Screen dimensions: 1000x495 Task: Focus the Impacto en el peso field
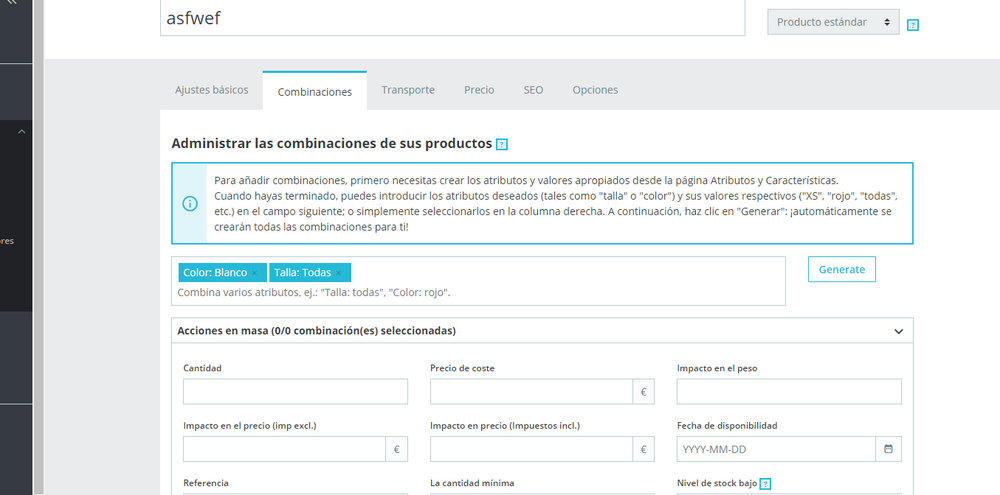[789, 392]
